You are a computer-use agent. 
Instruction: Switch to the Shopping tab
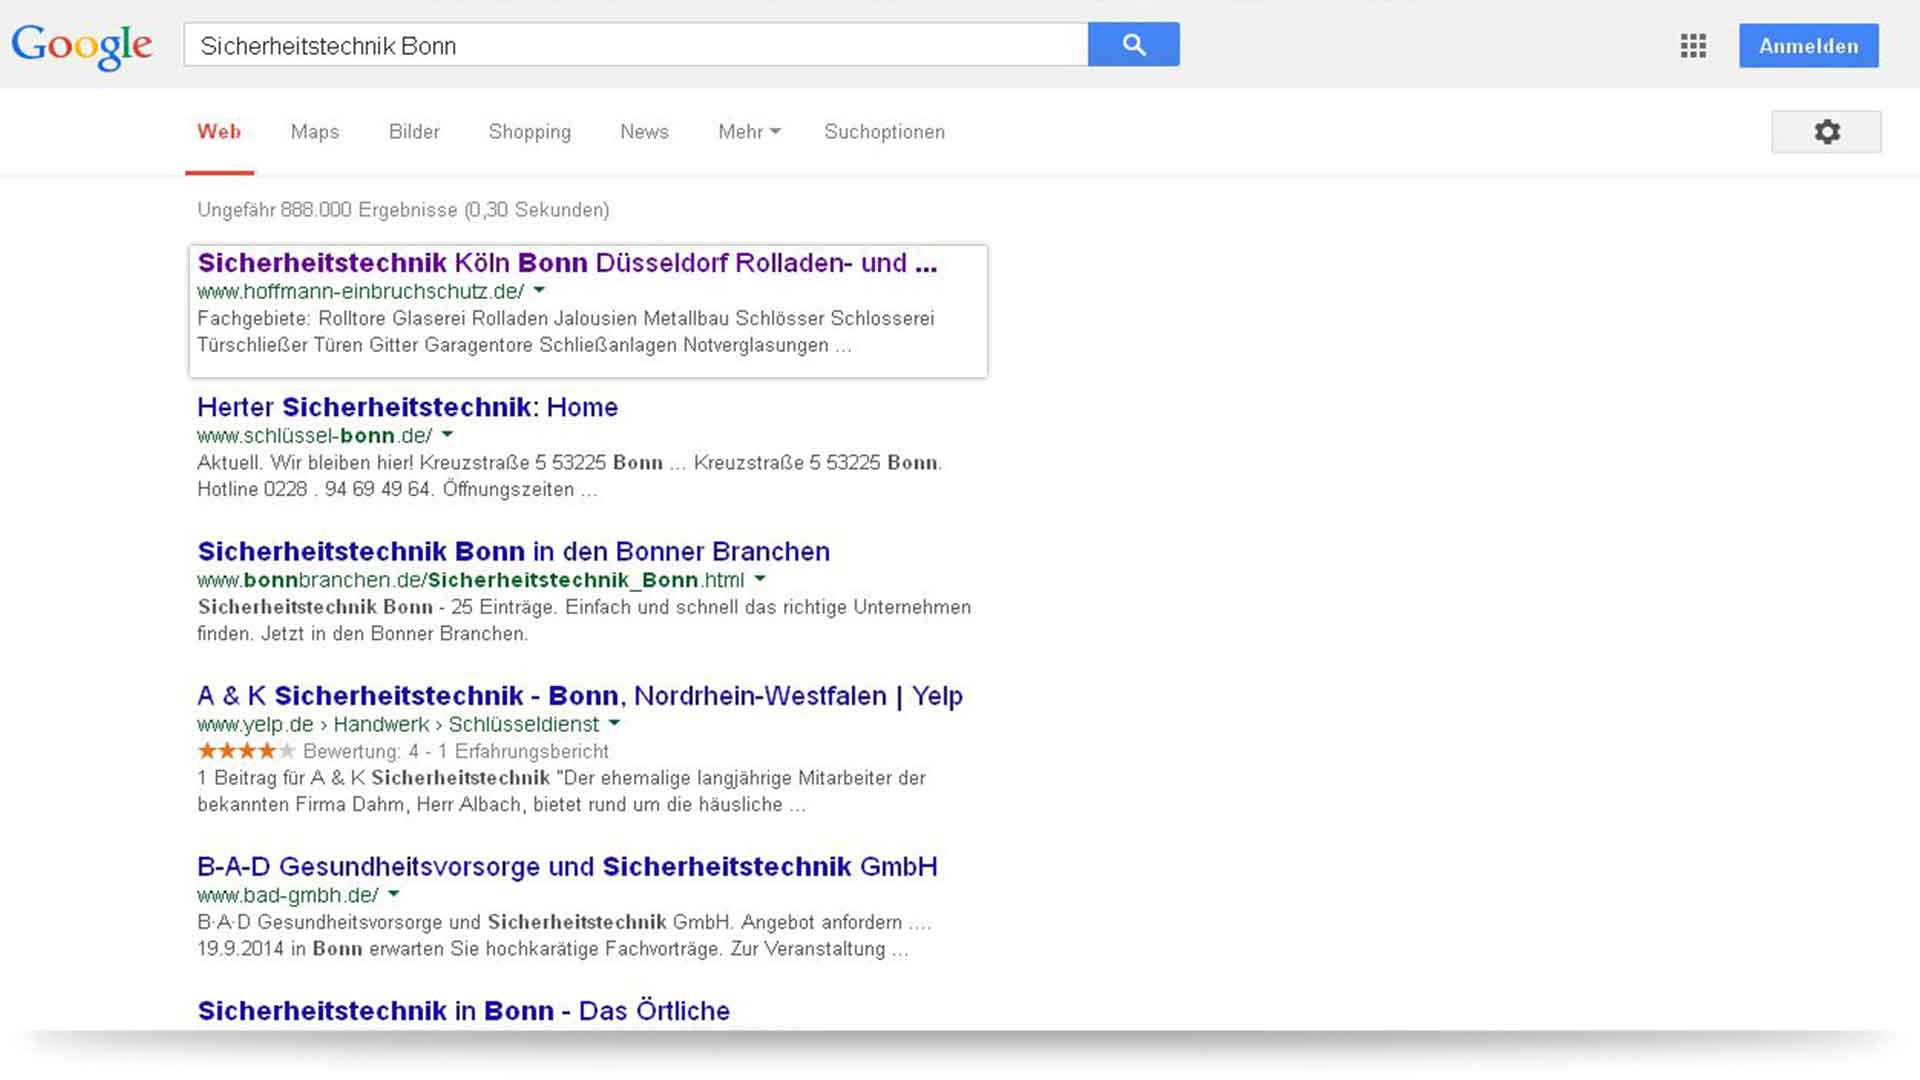click(x=530, y=132)
